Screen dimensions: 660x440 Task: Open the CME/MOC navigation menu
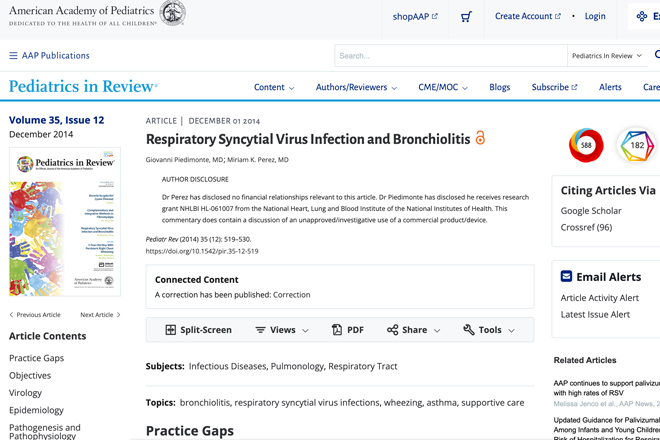point(443,87)
